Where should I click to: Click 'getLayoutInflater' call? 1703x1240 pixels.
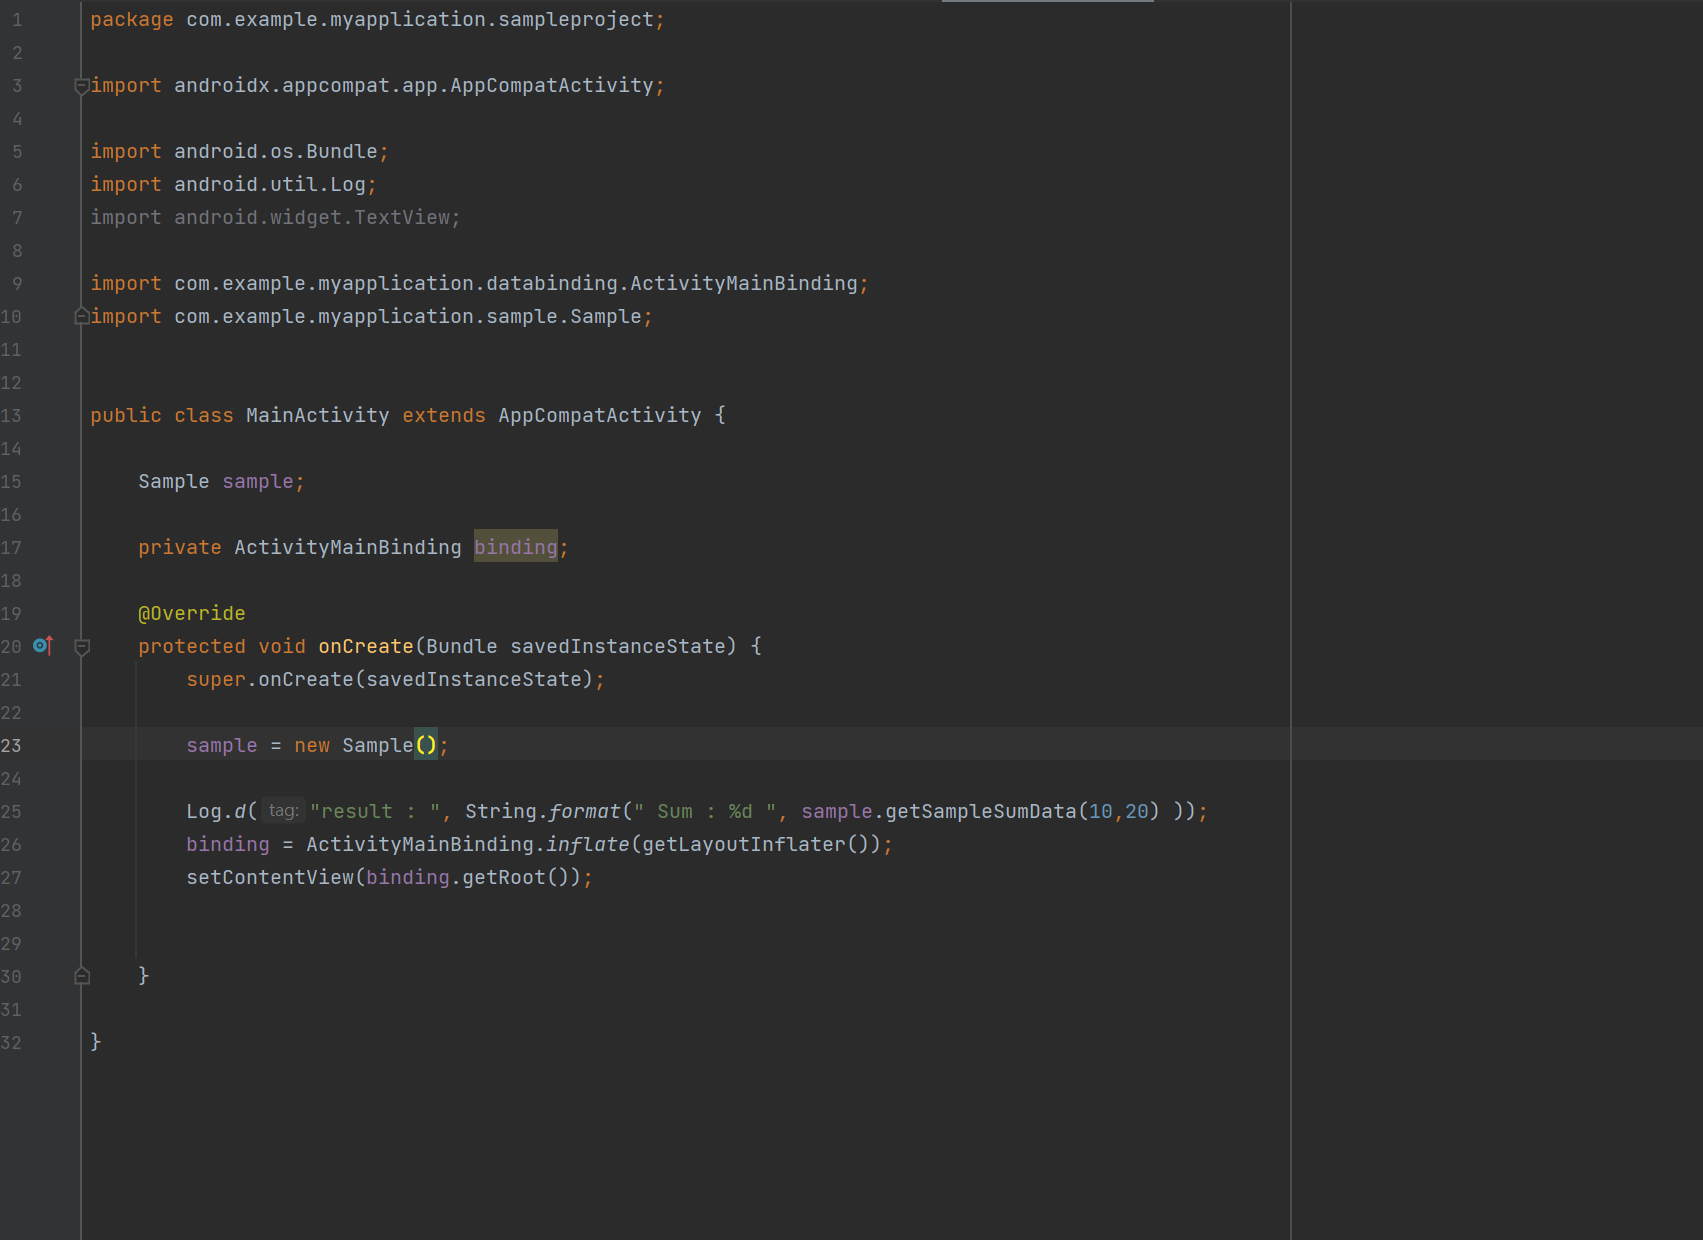pos(744,844)
